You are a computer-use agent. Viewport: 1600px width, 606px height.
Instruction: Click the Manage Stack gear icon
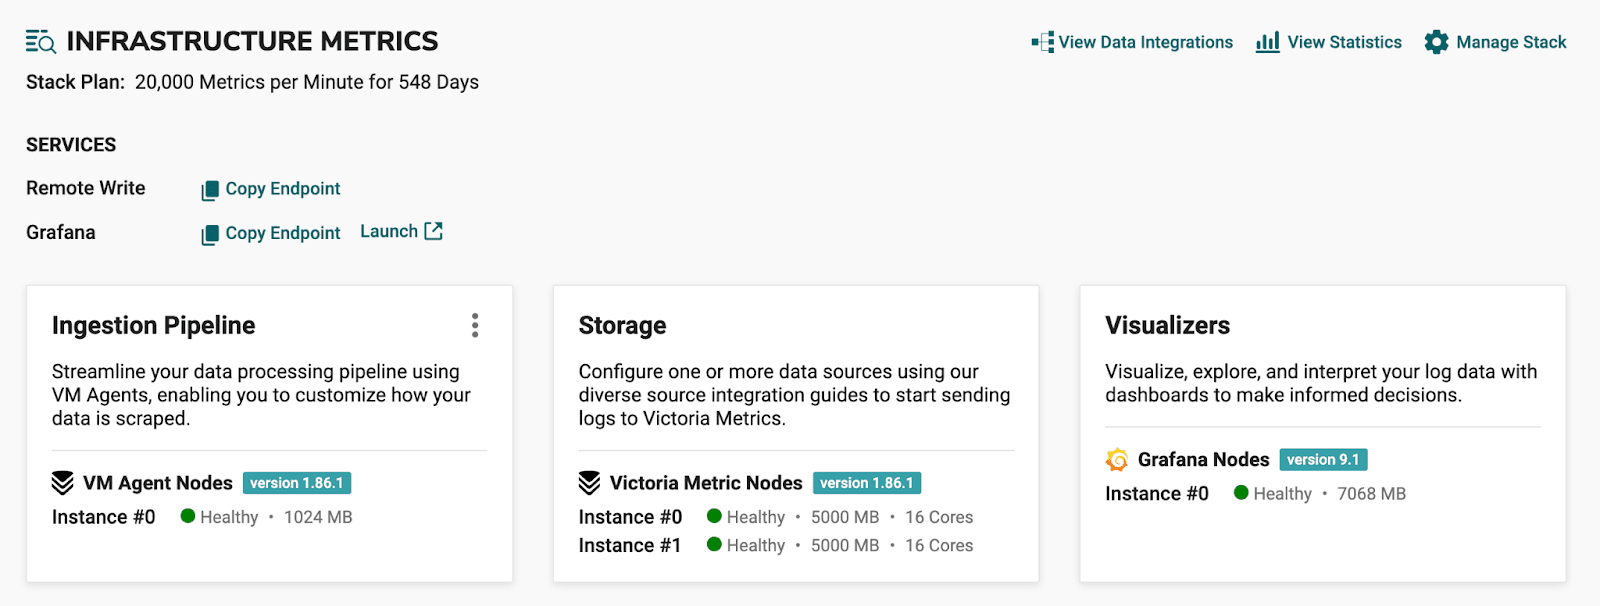[x=1436, y=42]
